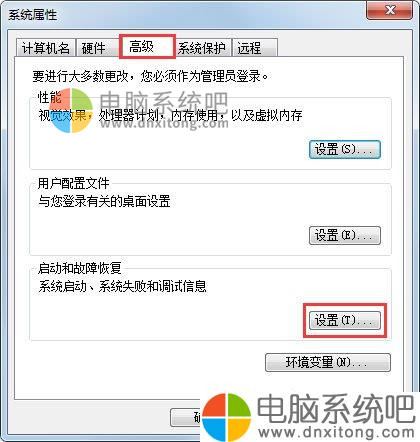This screenshot has height=442, width=420.
Task: Click user profile 设置(E) button
Action: [x=344, y=235]
